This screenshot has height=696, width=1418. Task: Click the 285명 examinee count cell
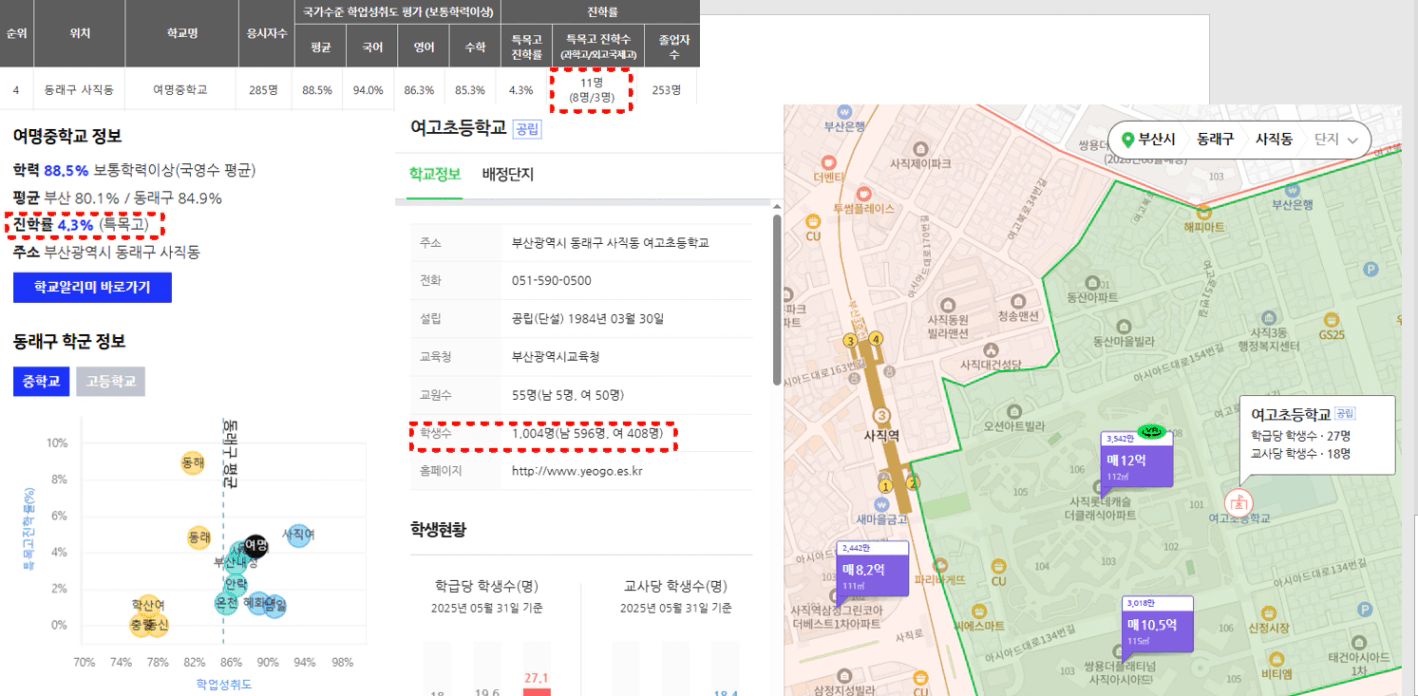tap(264, 90)
